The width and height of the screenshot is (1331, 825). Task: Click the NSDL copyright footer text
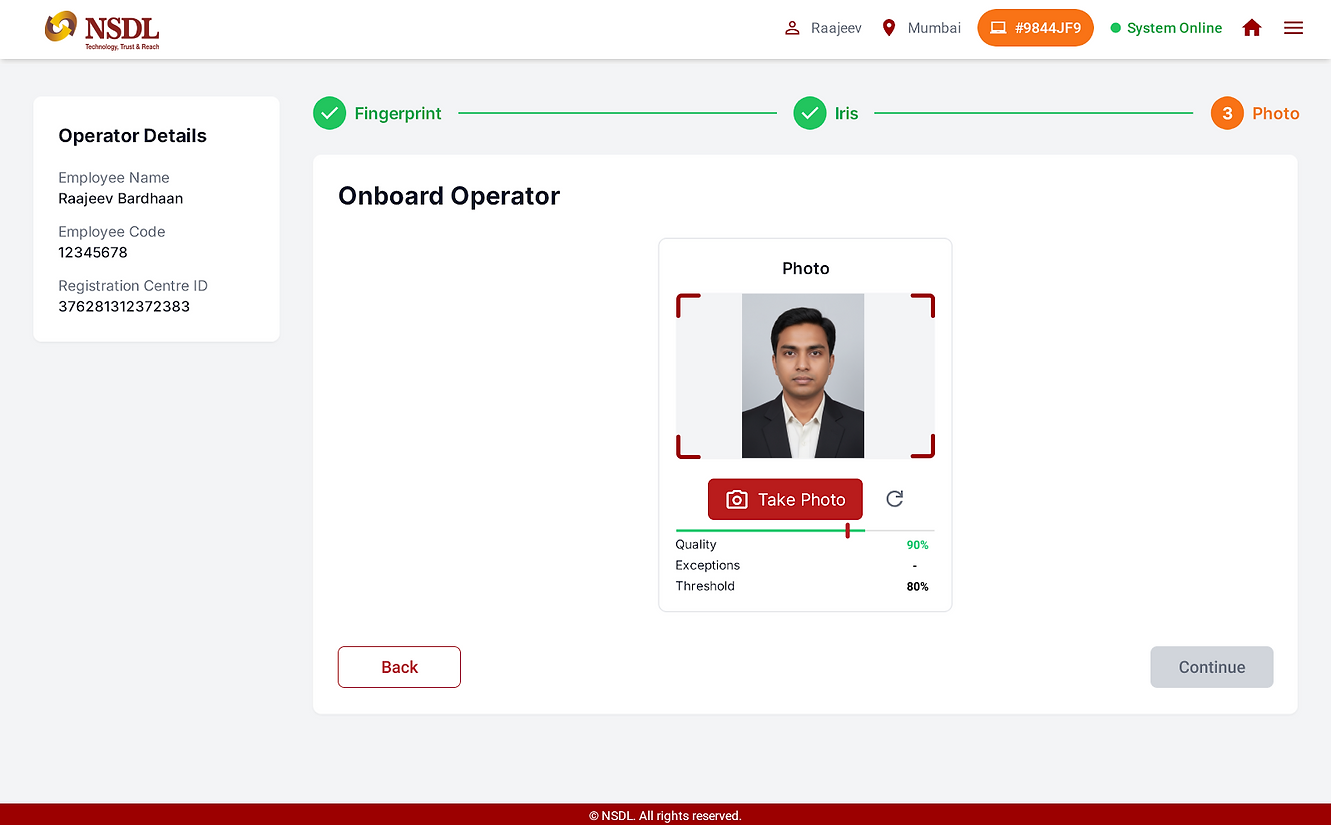click(665, 816)
